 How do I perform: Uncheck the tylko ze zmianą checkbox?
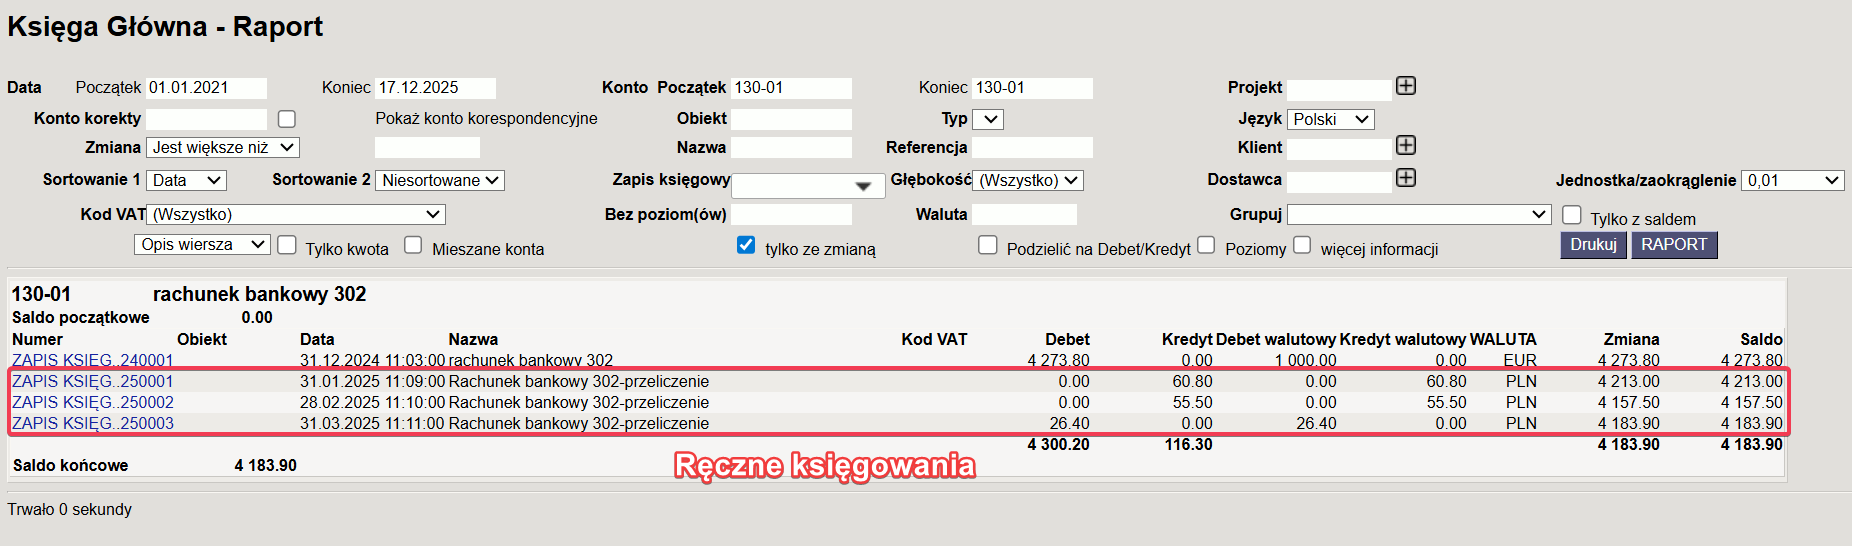[x=746, y=245]
